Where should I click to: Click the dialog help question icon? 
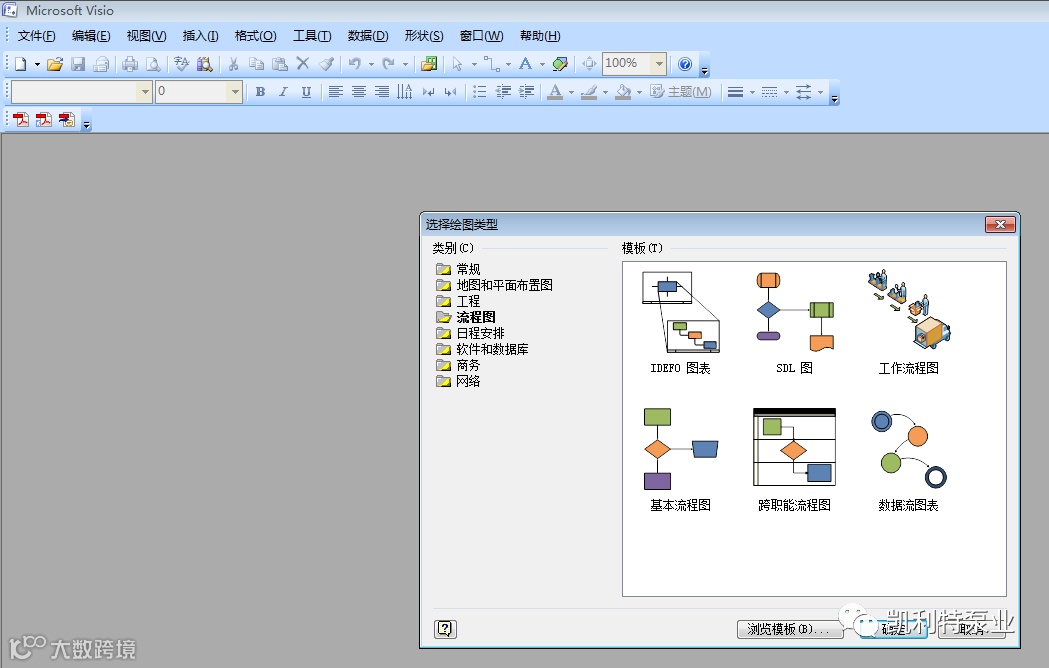[x=446, y=629]
